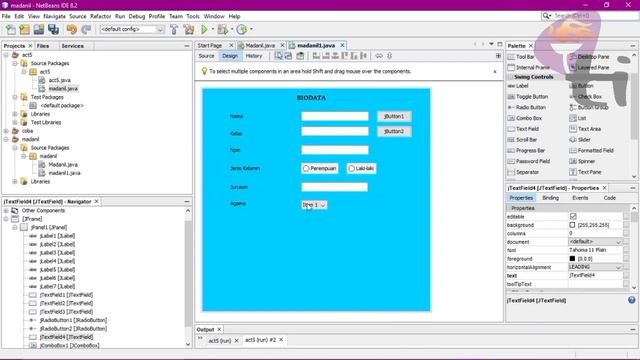Click the foreground black color swatch

[x=572, y=258]
